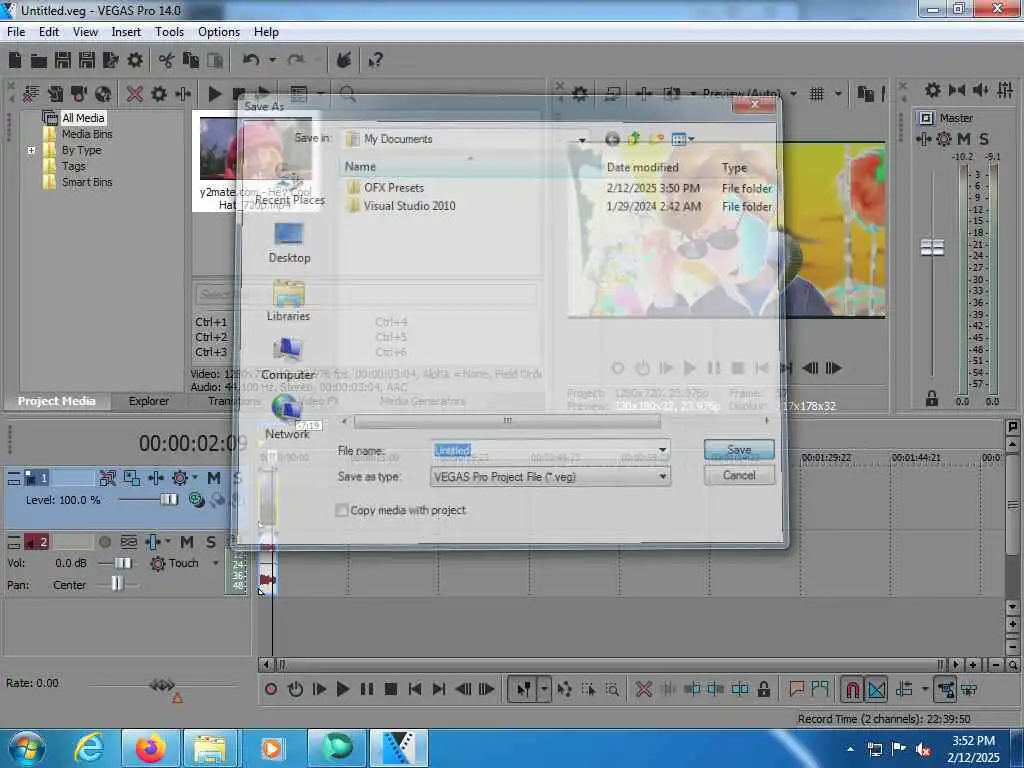
Task: Click the What's This help icon
Action: (376, 61)
